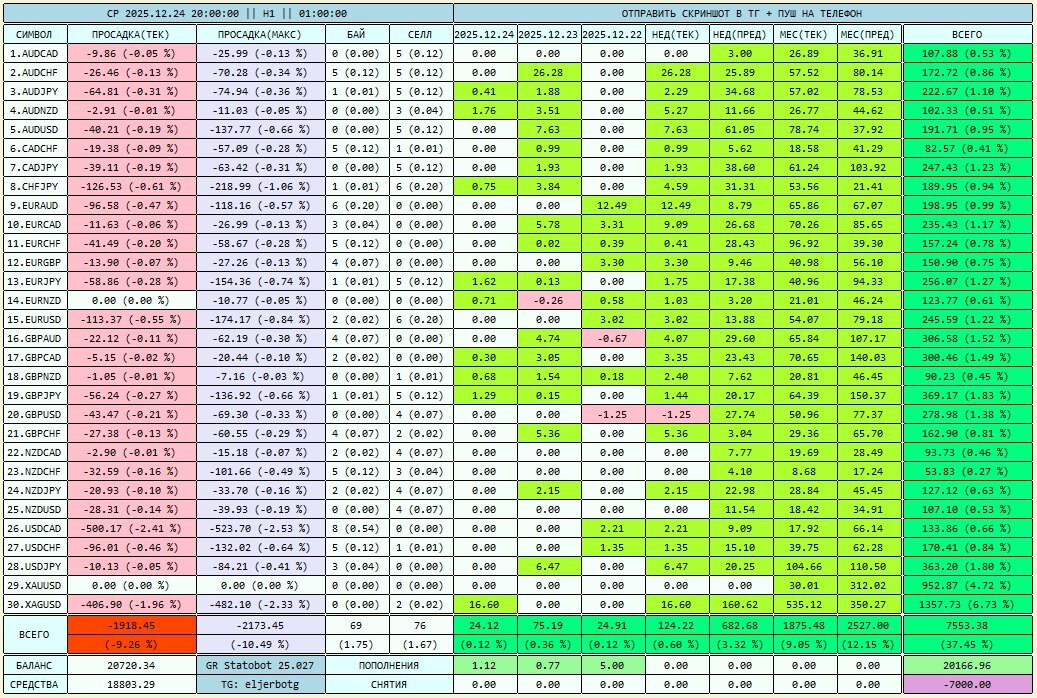Click the total max drawdown -2173.45
The width and height of the screenshot is (1037, 698).
click(260, 626)
